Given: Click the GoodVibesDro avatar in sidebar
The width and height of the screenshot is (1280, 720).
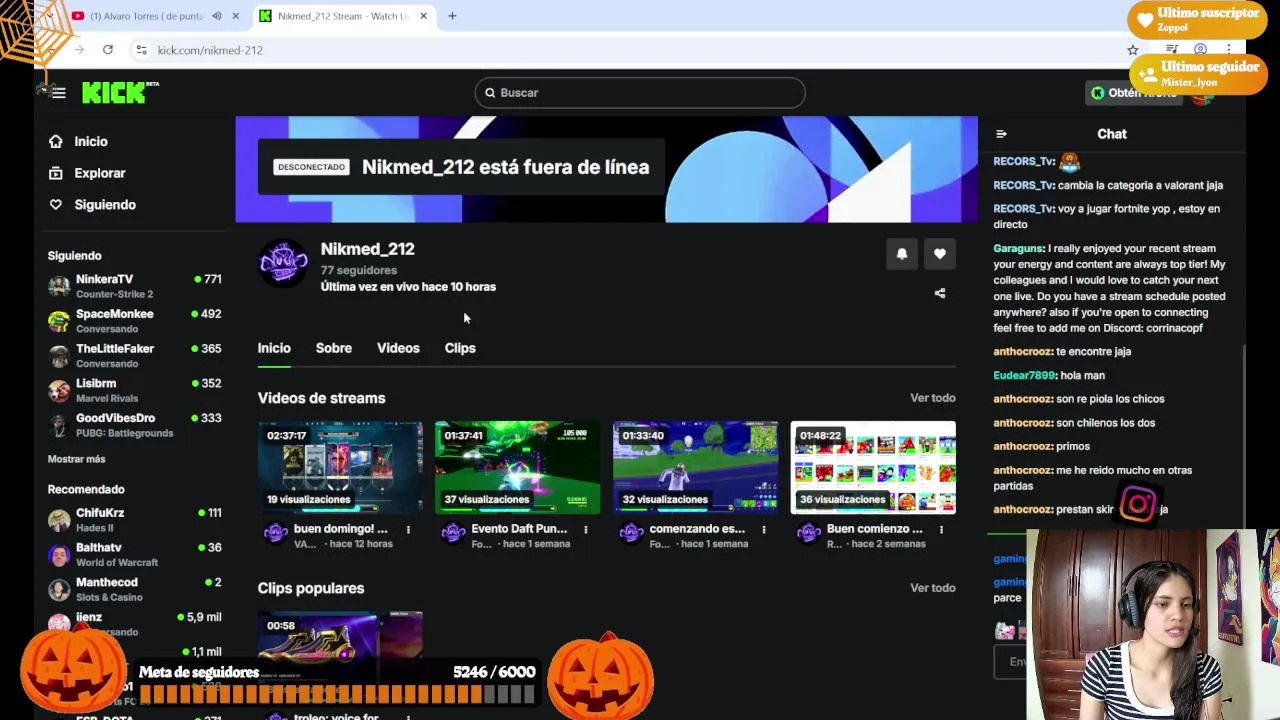Looking at the screenshot, I should [59, 425].
